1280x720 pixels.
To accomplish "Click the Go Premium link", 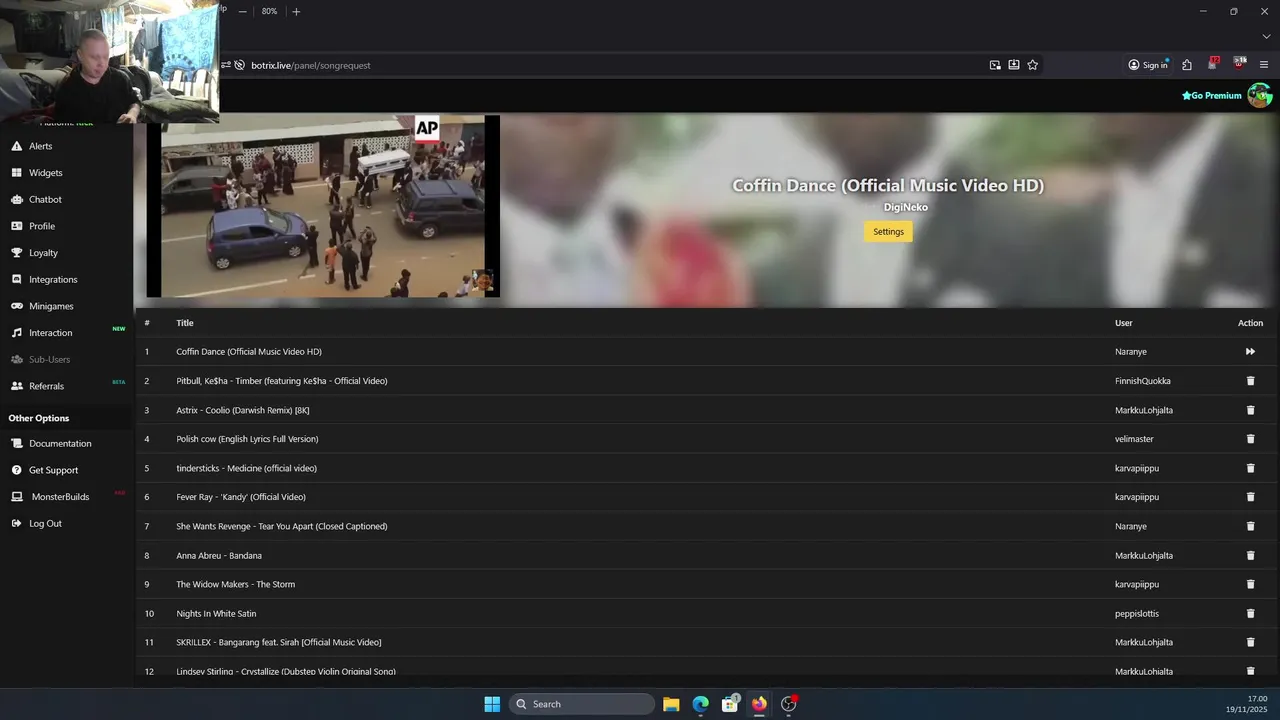I will 1212,96.
